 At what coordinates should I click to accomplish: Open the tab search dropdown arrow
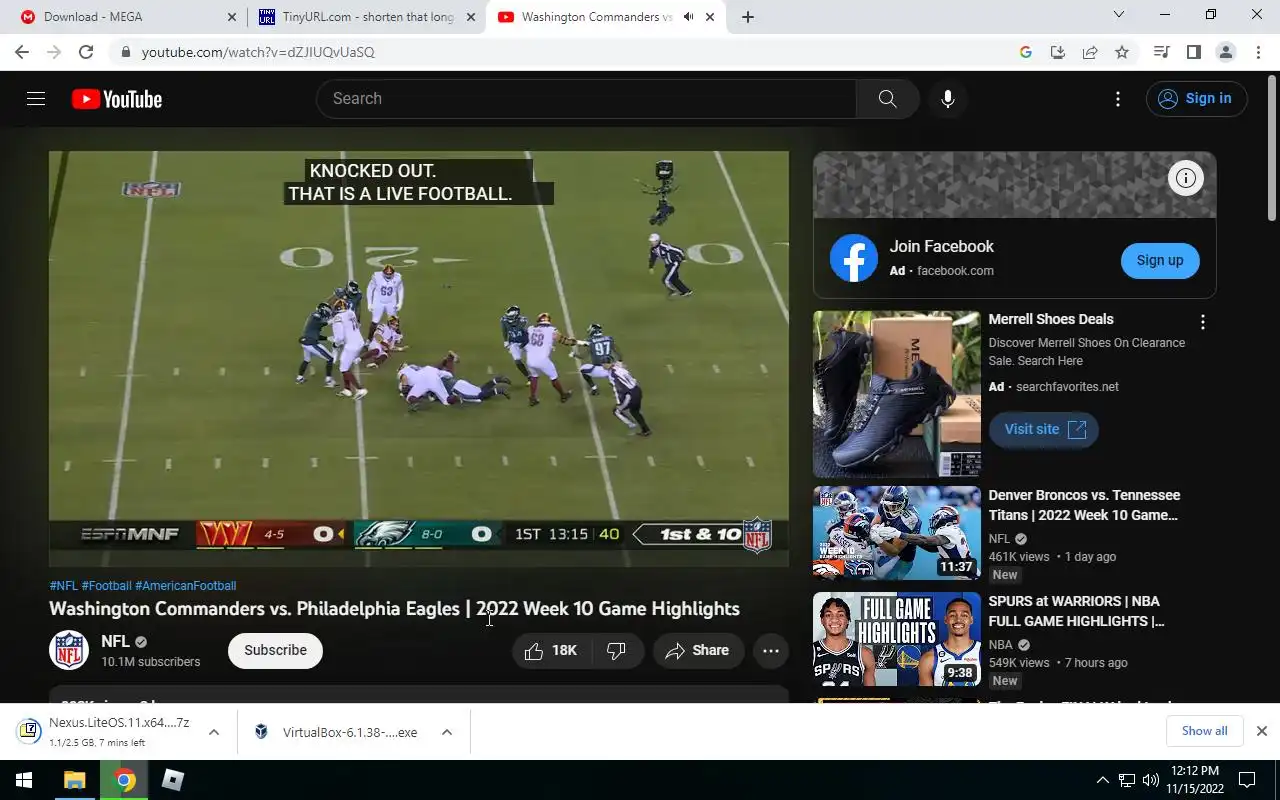tap(1119, 15)
